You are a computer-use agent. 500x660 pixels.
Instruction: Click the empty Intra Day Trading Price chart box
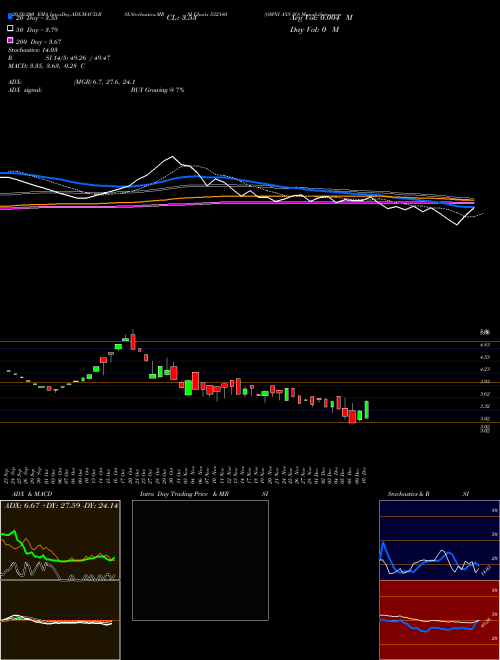tap(200, 560)
